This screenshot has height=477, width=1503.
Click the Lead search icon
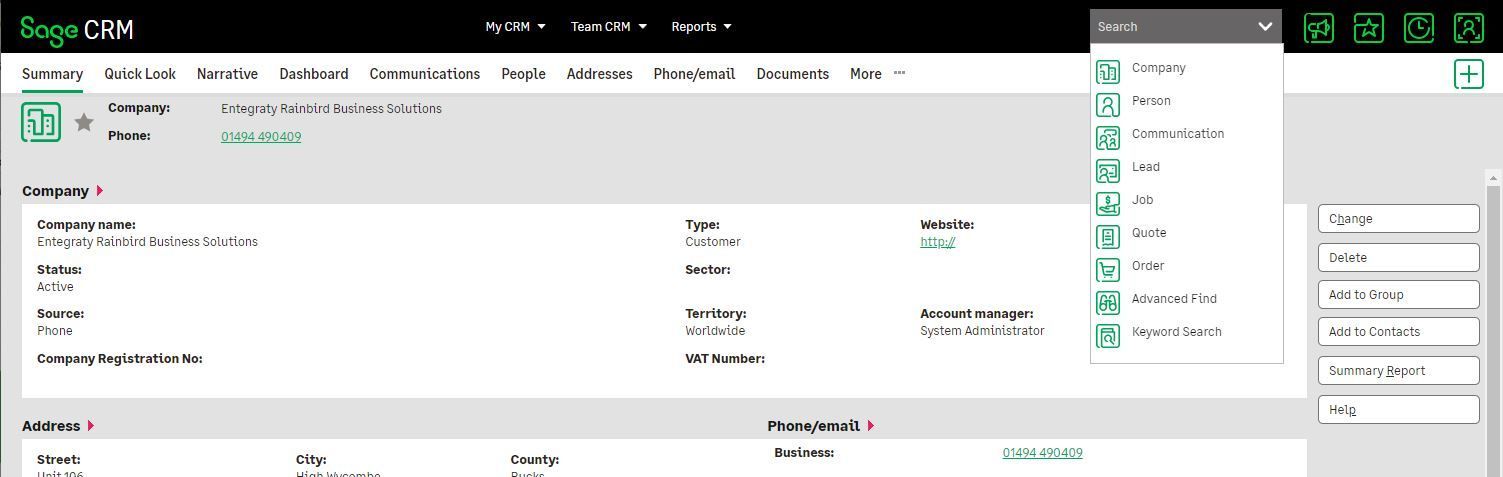point(1108,171)
